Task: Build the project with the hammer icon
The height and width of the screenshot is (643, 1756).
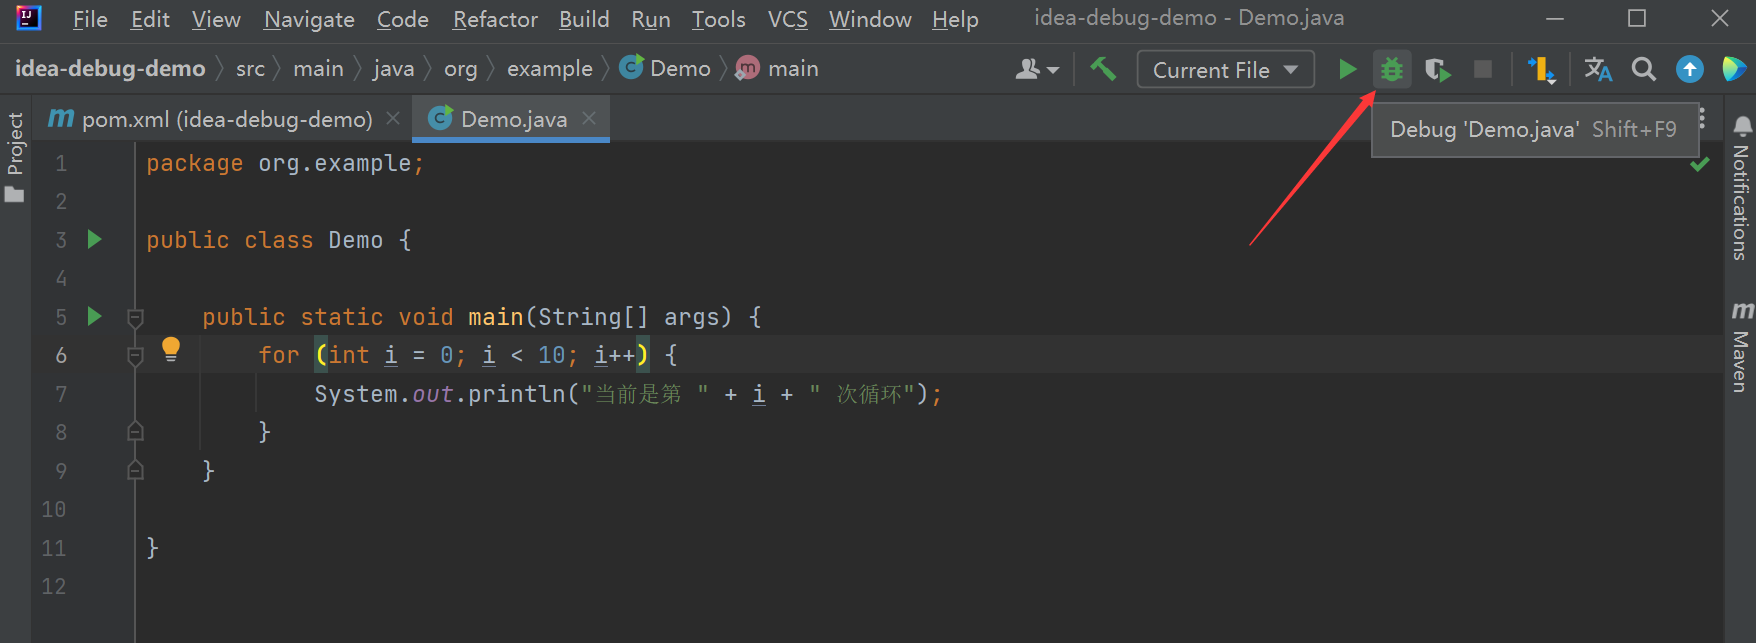Action: (x=1103, y=69)
